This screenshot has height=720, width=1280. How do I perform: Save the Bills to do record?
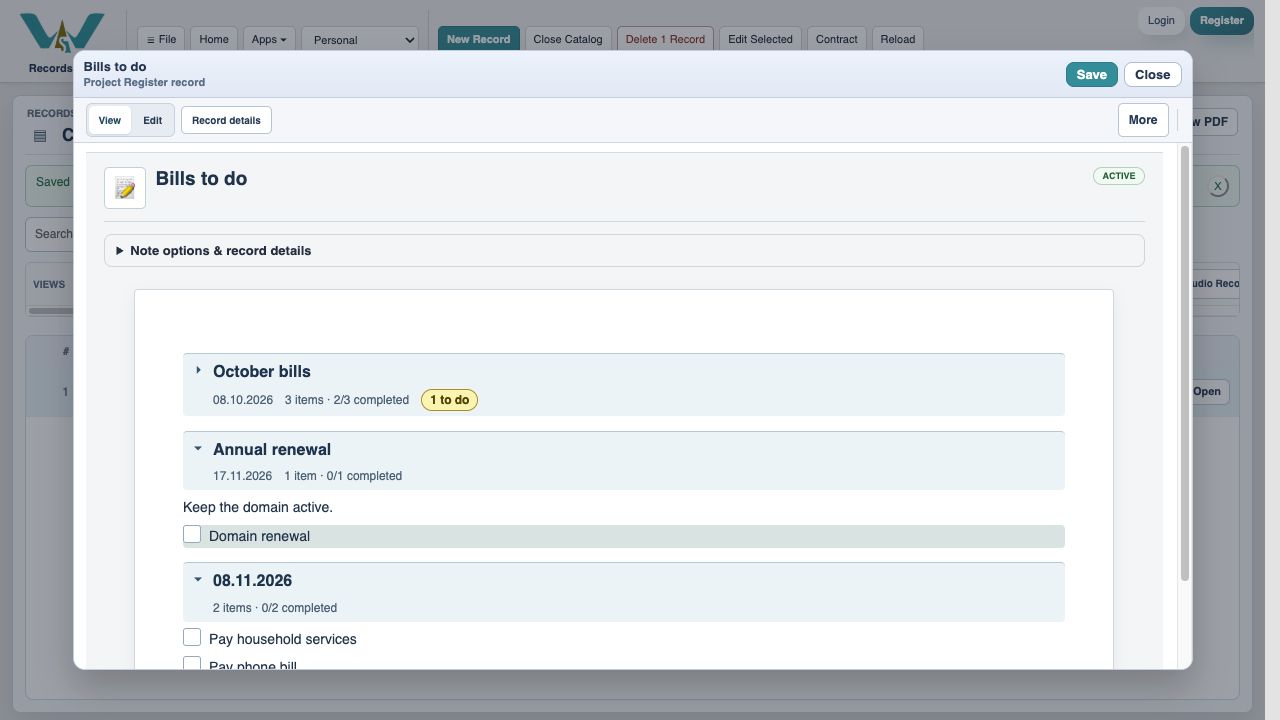click(1091, 74)
